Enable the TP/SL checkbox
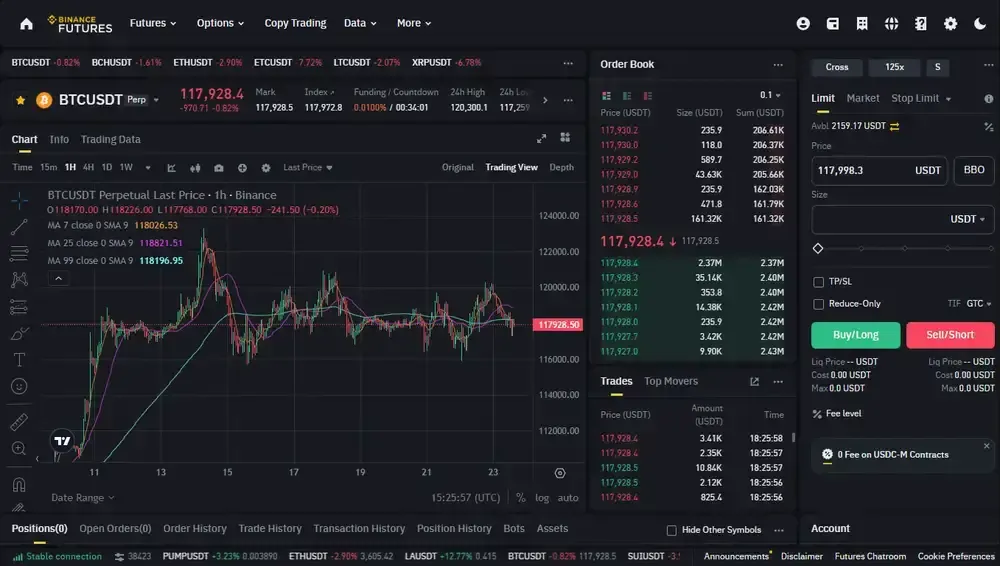The image size is (1000, 566). click(818, 282)
